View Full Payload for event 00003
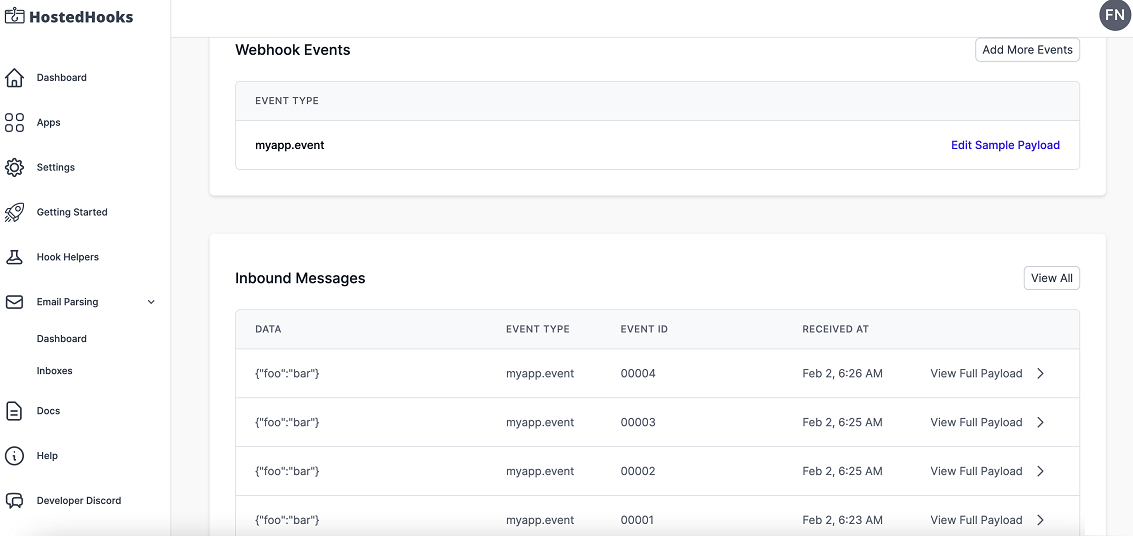This screenshot has width=1133, height=536. (976, 423)
